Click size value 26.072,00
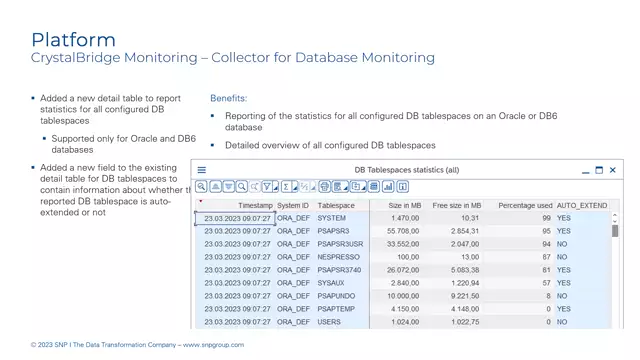 coord(403,270)
